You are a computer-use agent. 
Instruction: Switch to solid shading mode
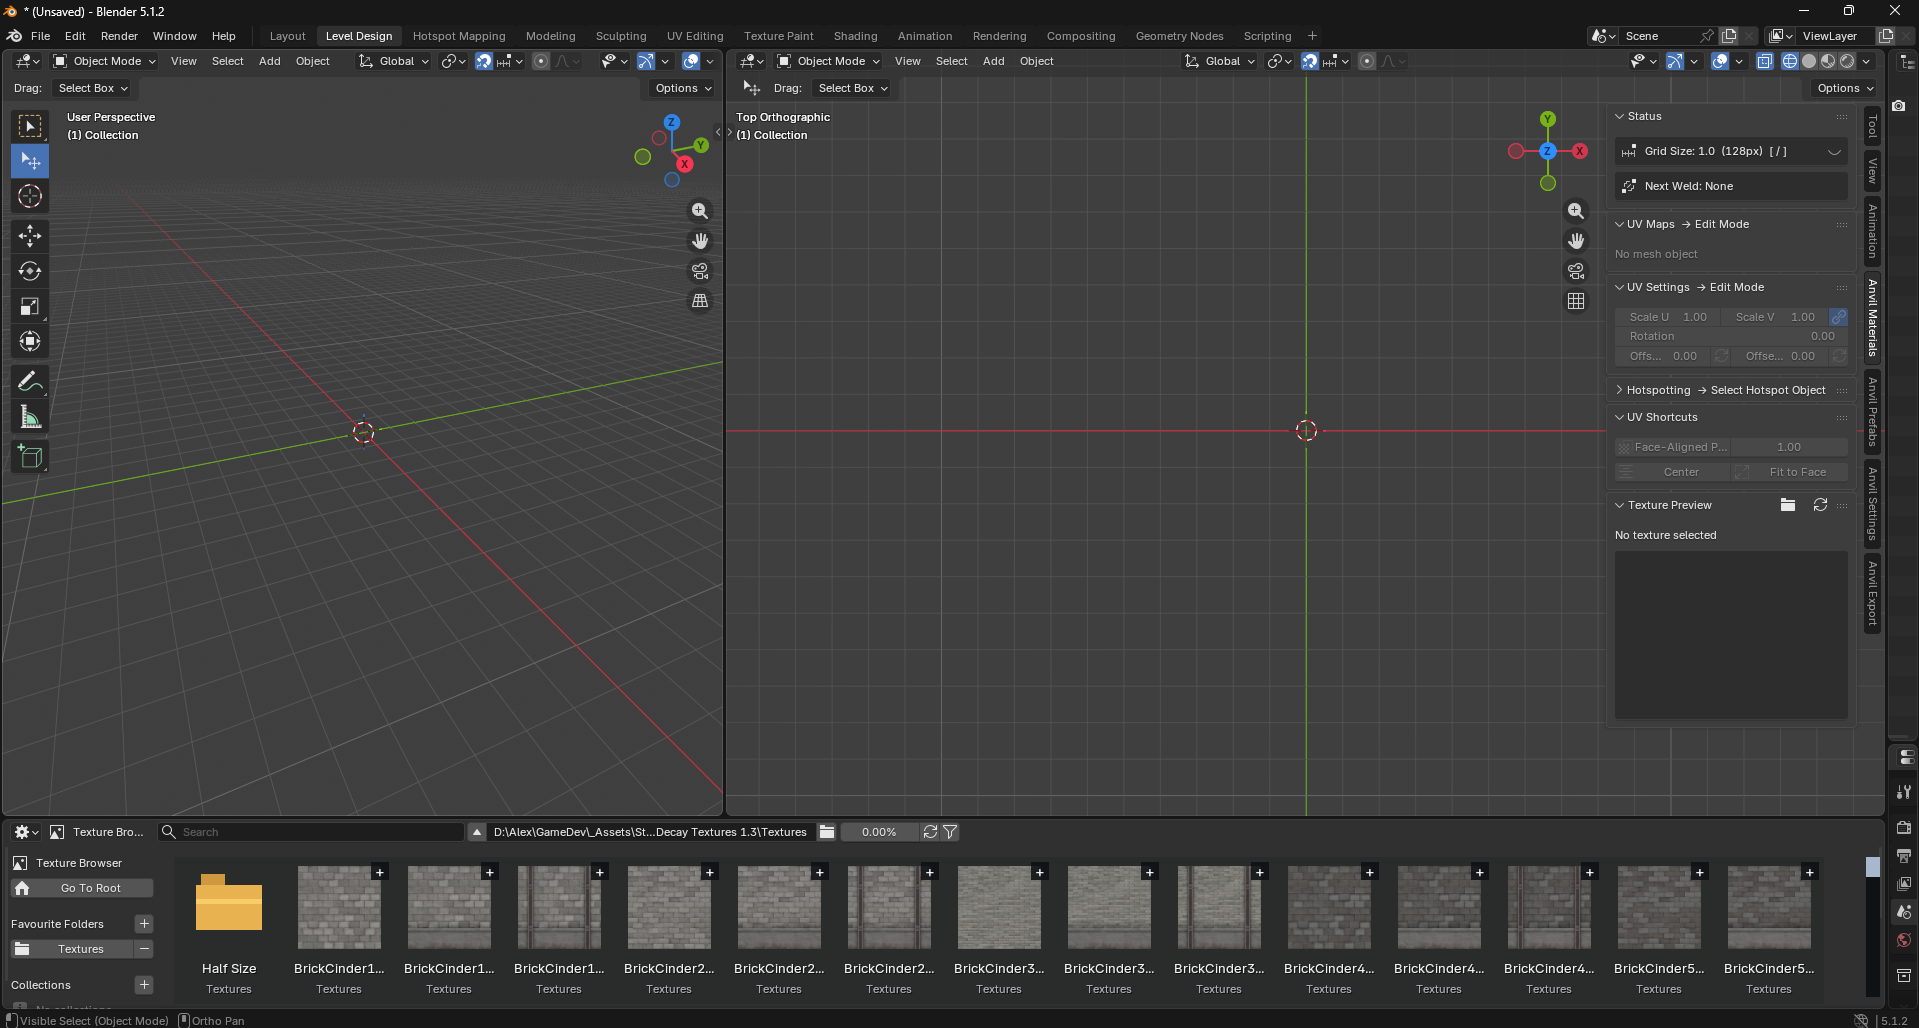[x=1809, y=61]
